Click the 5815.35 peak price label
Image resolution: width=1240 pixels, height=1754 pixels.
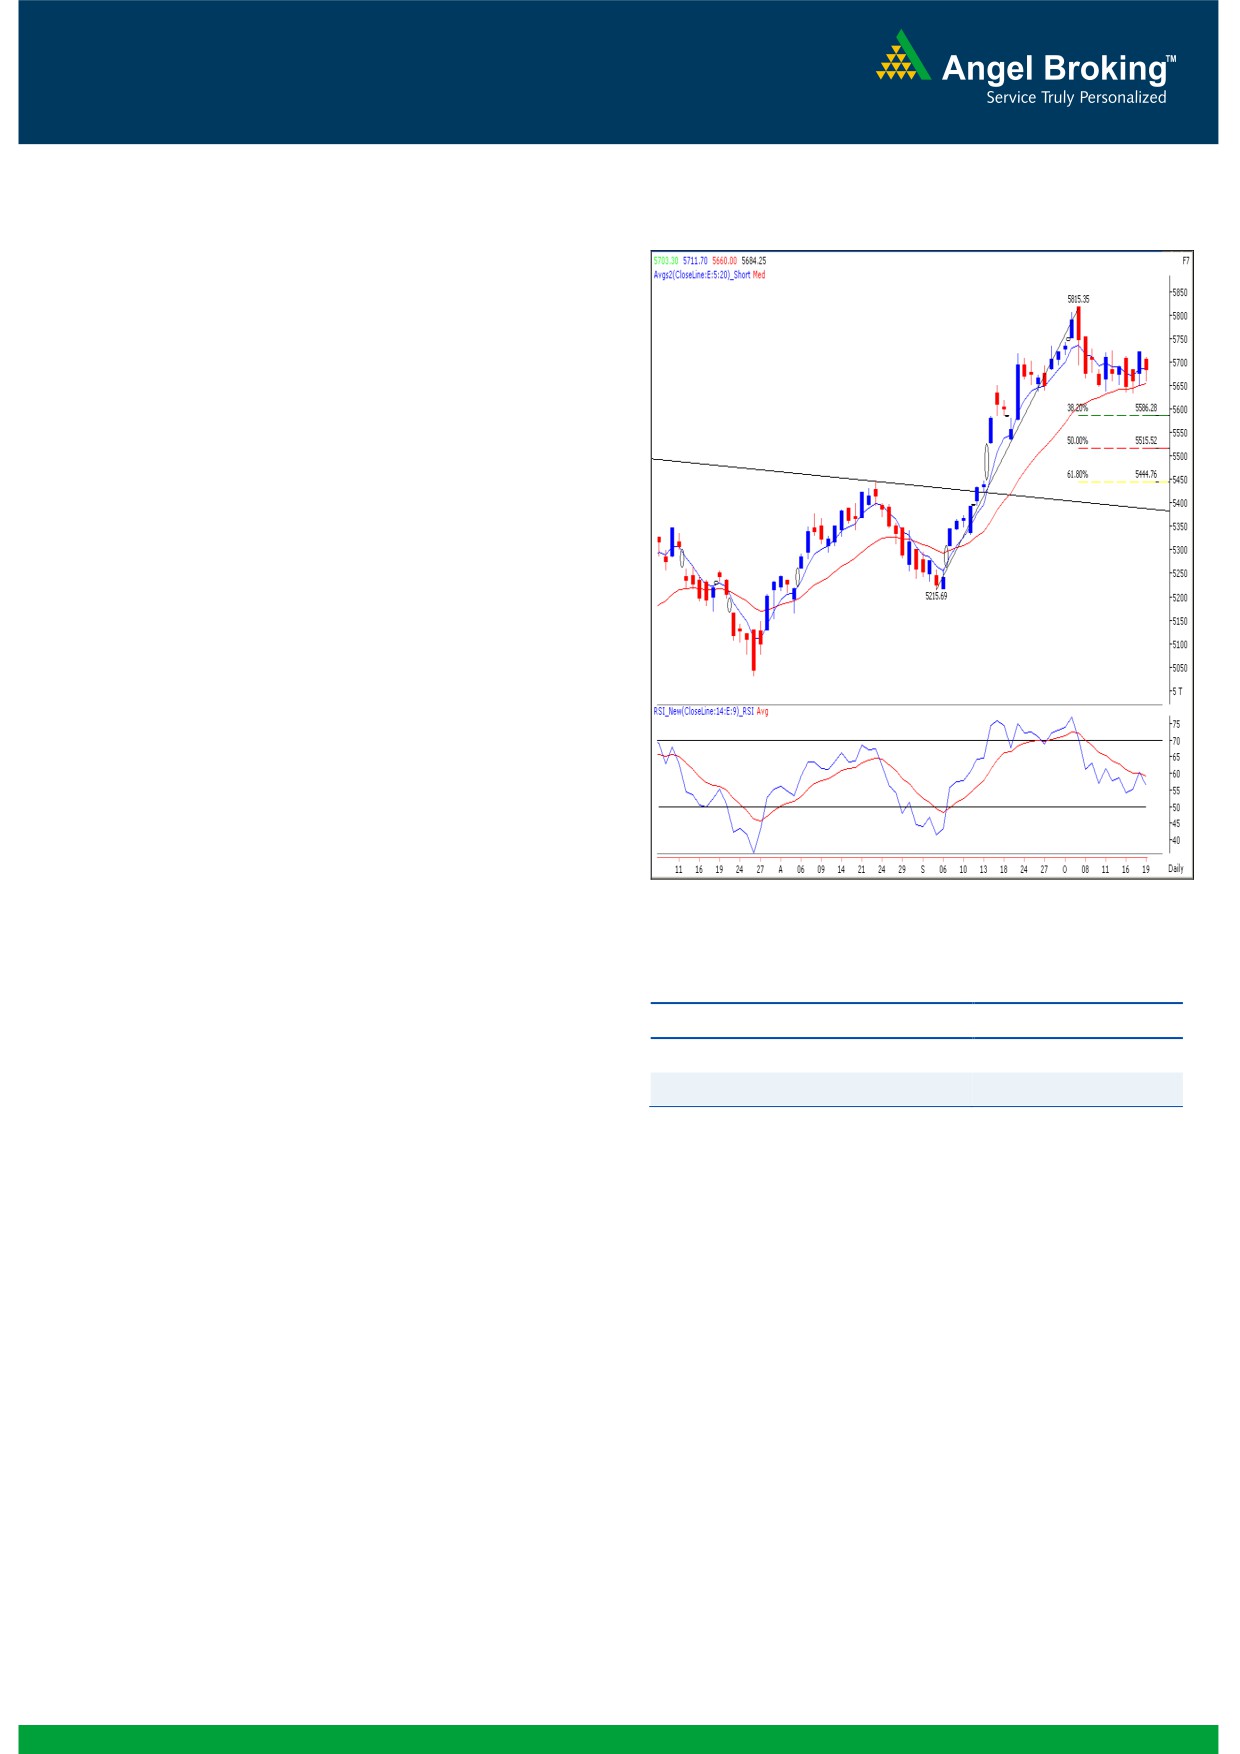[1077, 299]
